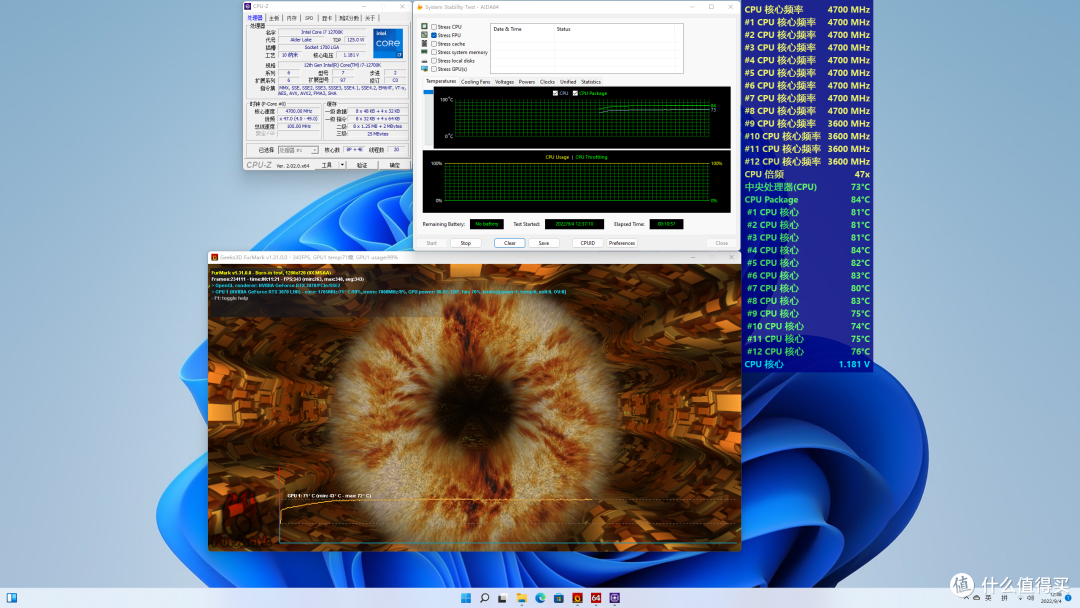This screenshot has height=608, width=1080.
Task: Stop the AIDA64 stability test
Action: (x=466, y=243)
